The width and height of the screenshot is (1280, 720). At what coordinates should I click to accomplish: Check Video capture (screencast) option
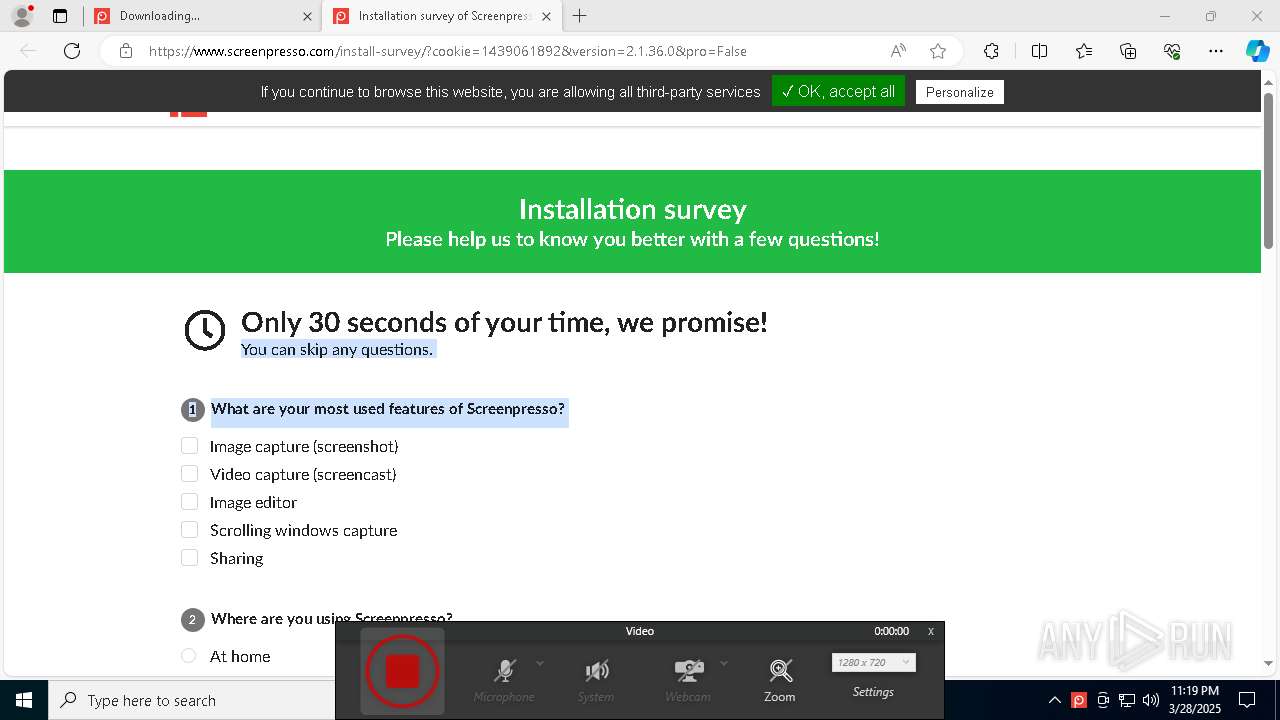tap(189, 474)
